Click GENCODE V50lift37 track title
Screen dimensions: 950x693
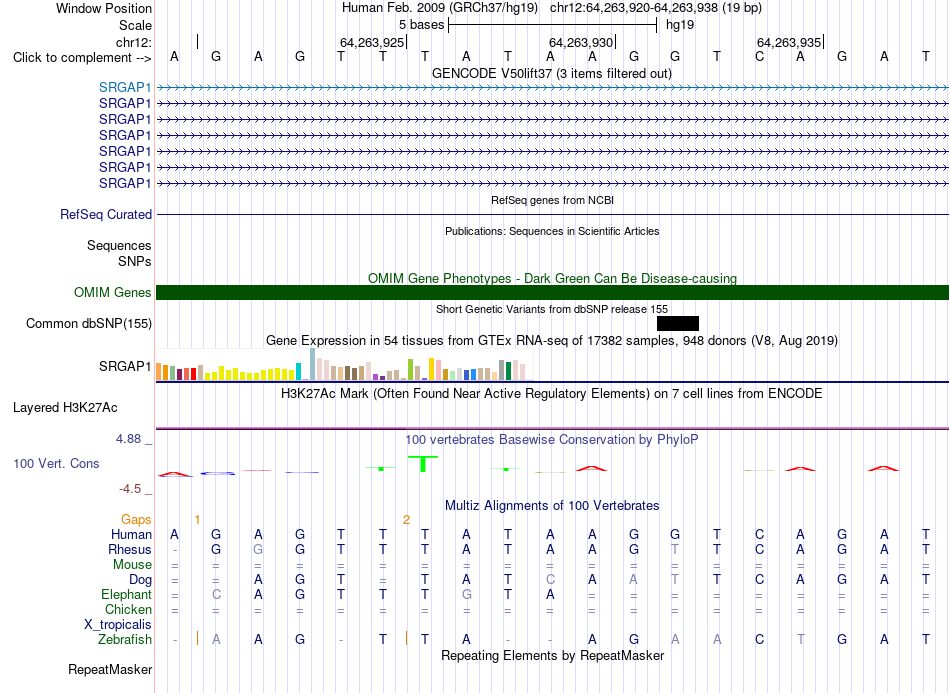[552, 74]
